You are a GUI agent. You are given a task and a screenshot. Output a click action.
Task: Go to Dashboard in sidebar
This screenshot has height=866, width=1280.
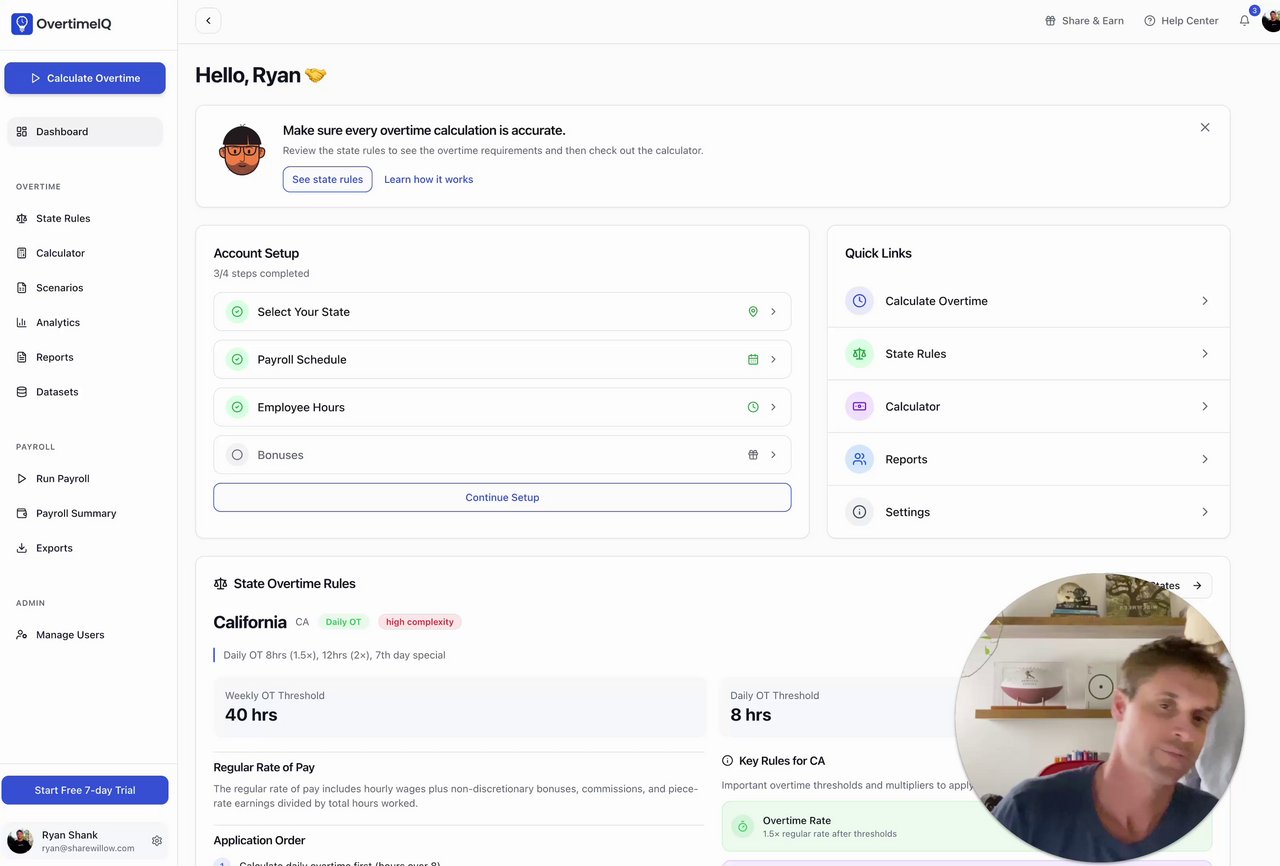[x=85, y=132]
